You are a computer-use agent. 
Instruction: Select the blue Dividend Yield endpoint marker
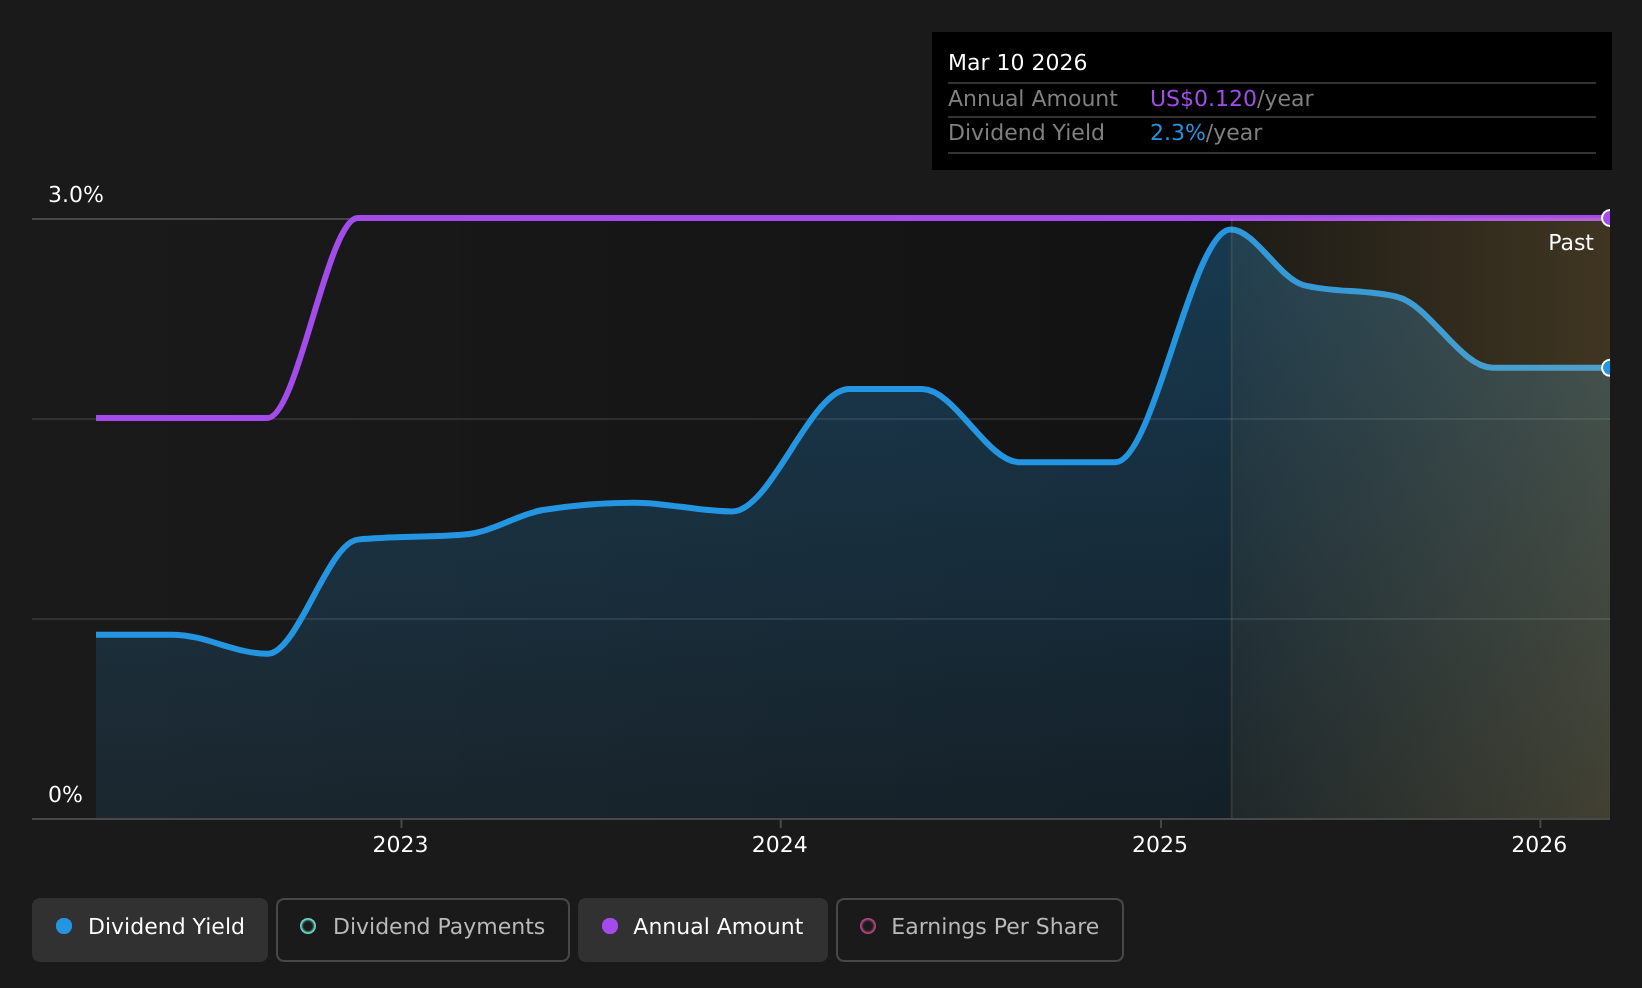coord(1608,368)
